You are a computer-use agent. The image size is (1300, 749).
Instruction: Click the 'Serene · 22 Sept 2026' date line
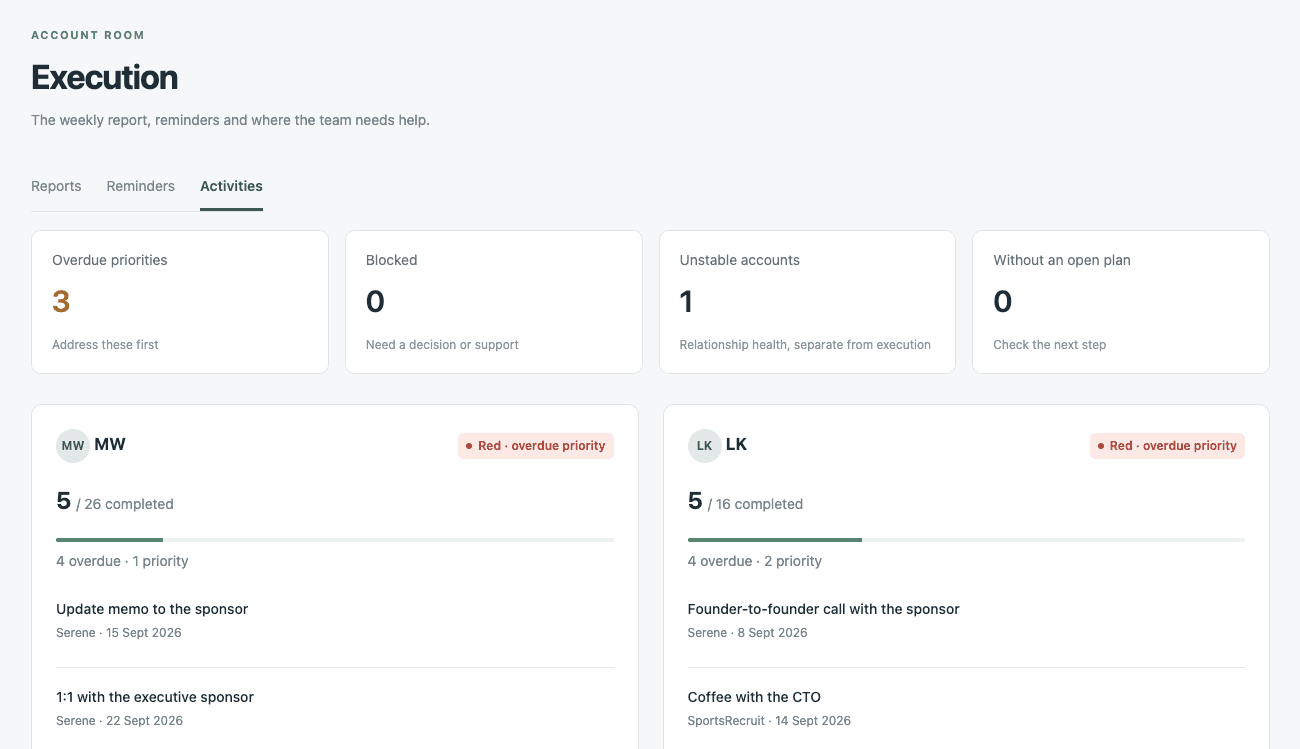point(119,721)
